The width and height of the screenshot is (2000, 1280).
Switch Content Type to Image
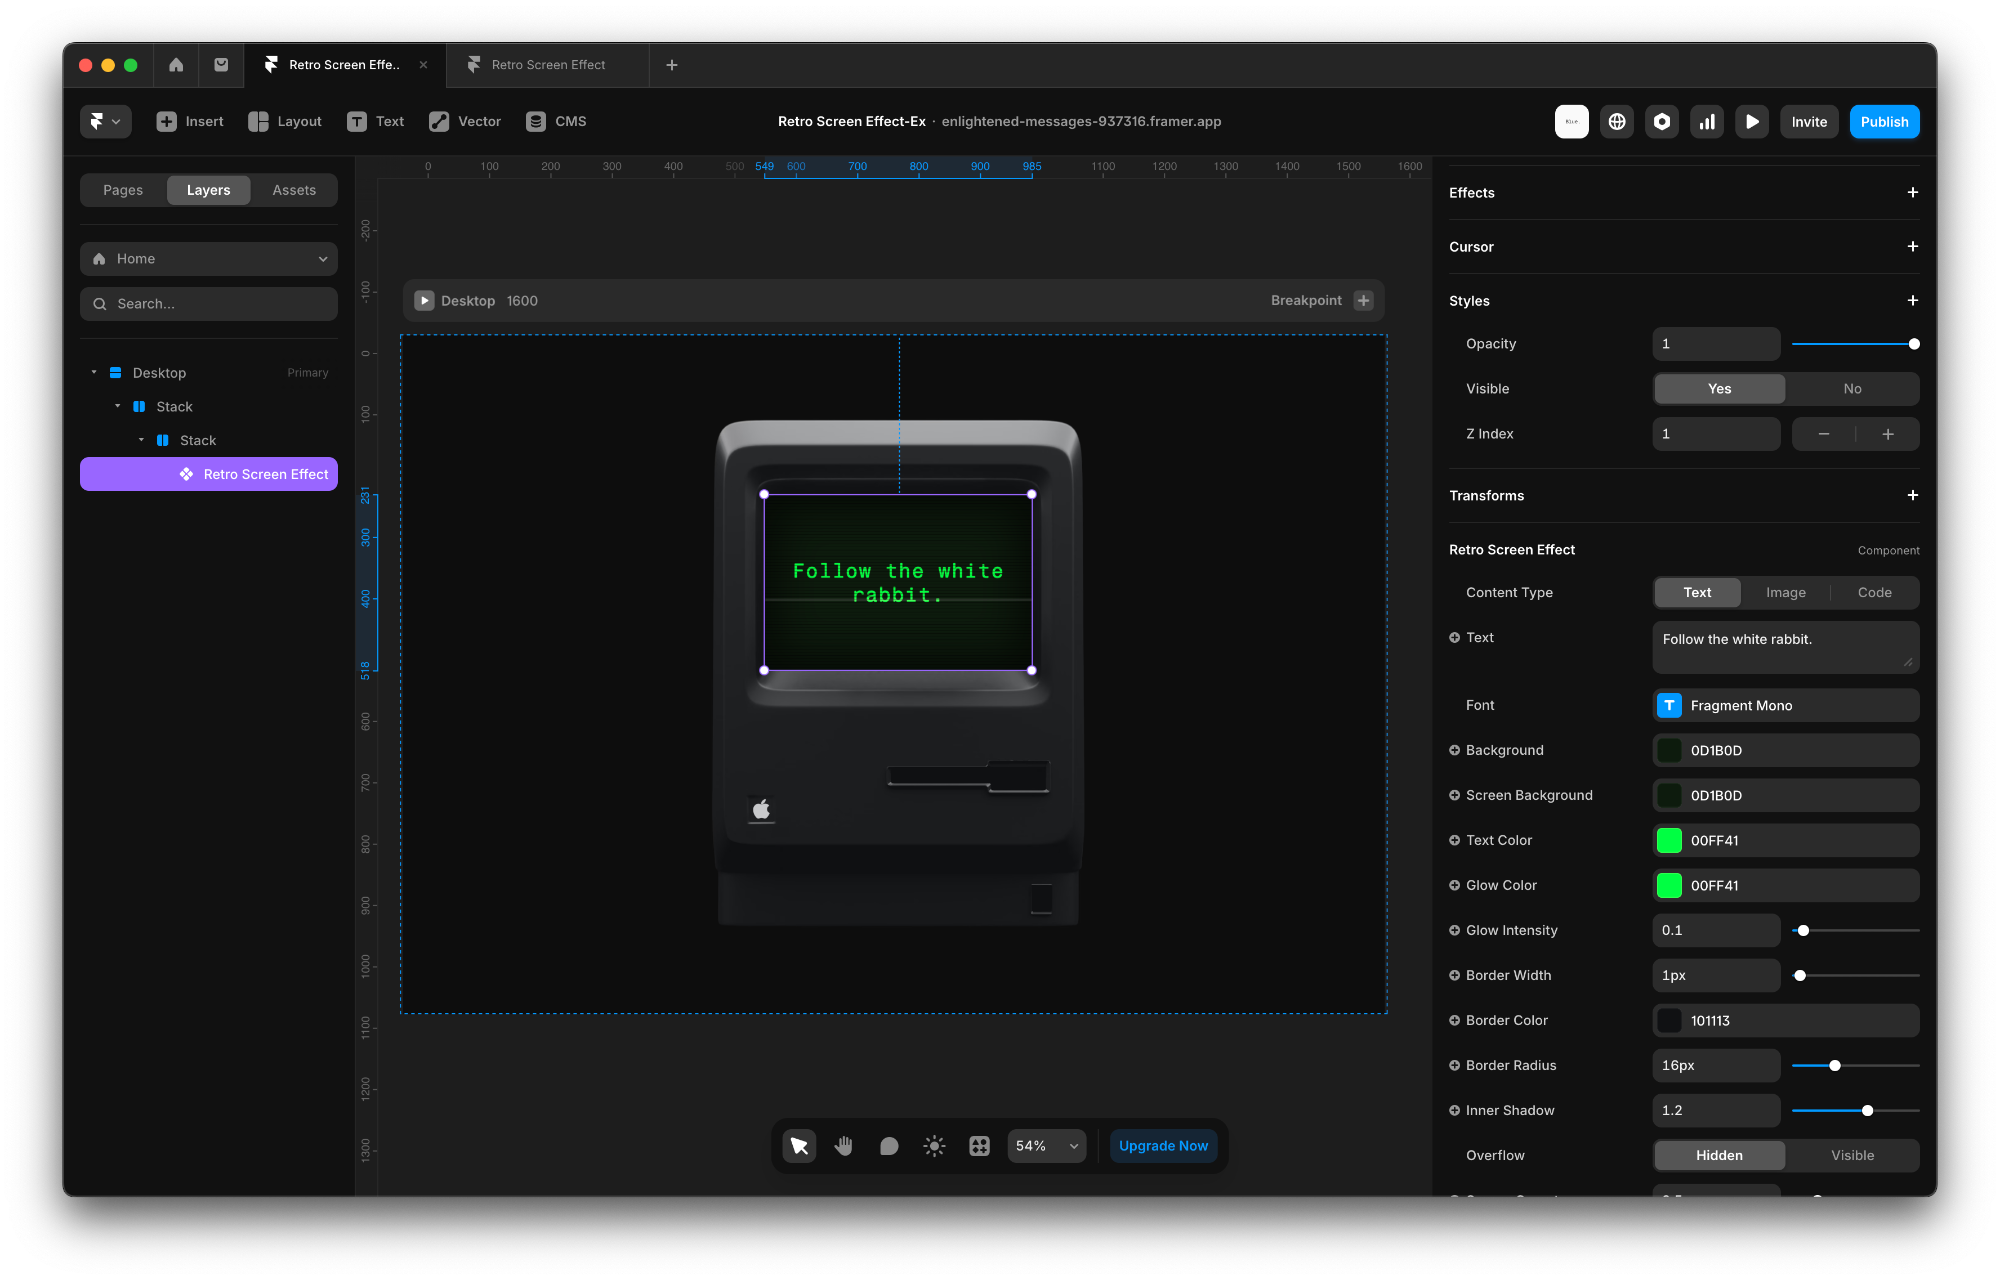(x=1785, y=593)
